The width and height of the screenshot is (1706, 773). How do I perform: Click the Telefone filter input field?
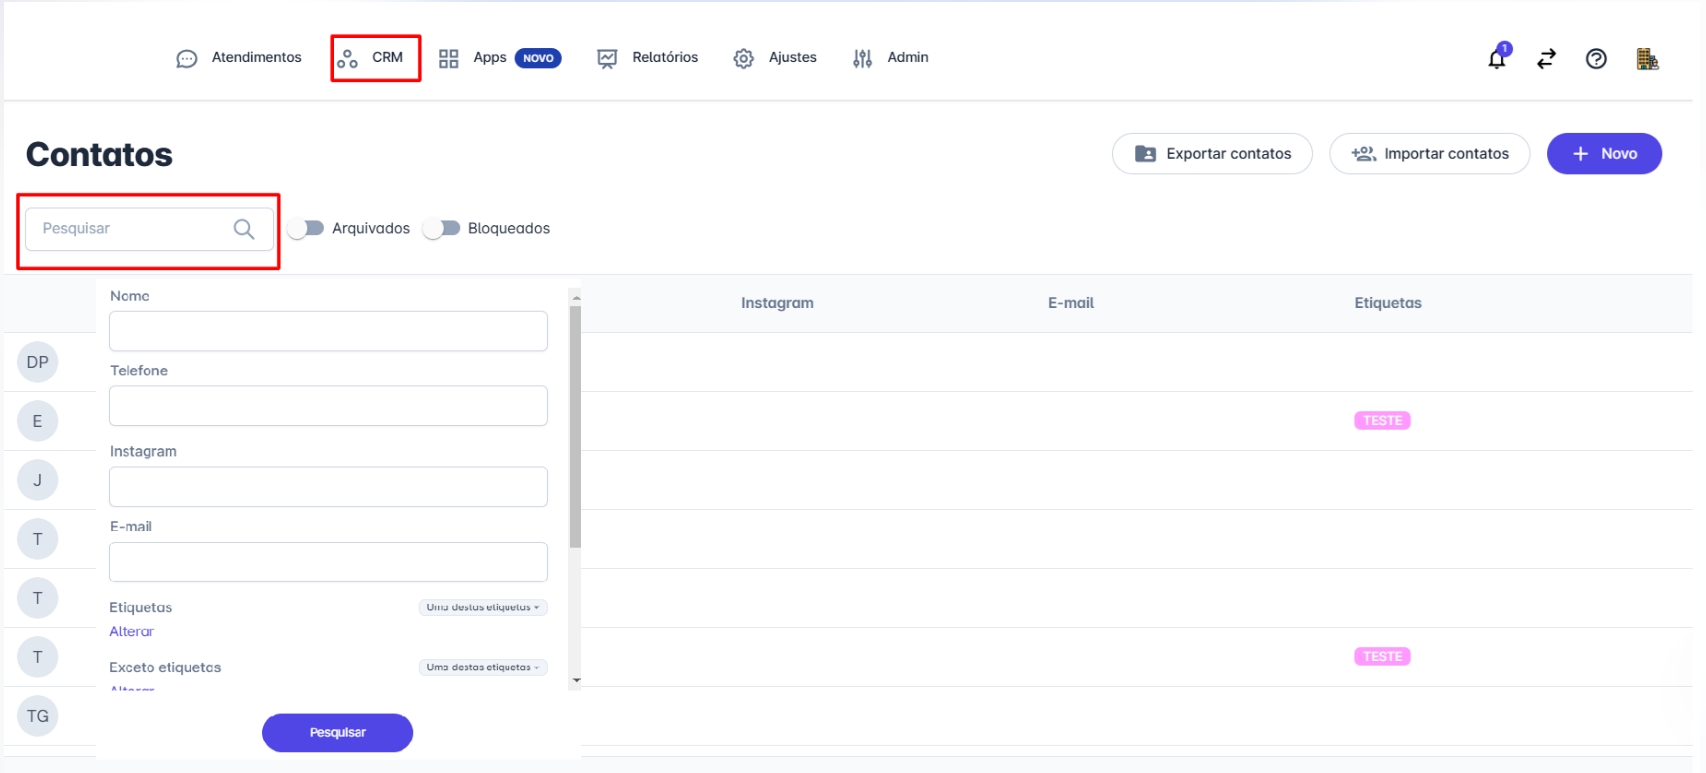pos(328,406)
